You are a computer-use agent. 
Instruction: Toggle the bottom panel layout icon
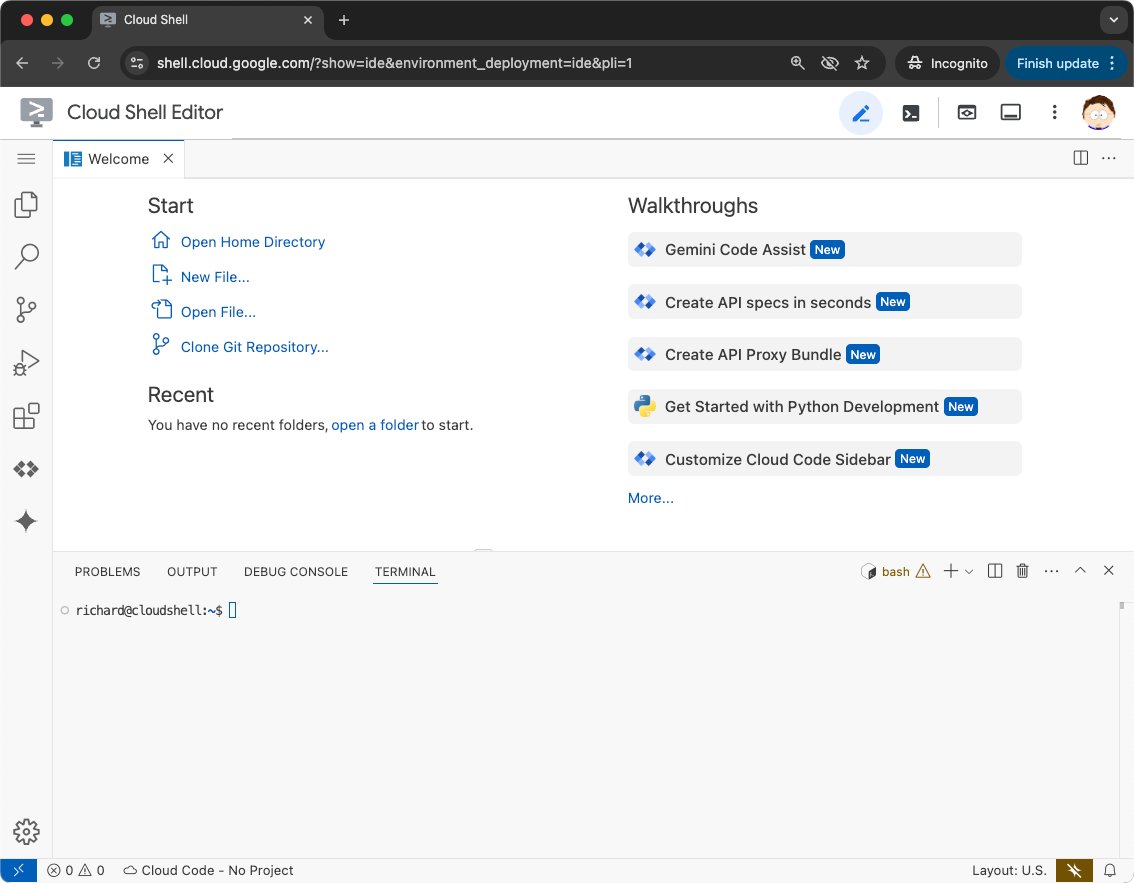click(x=1010, y=112)
